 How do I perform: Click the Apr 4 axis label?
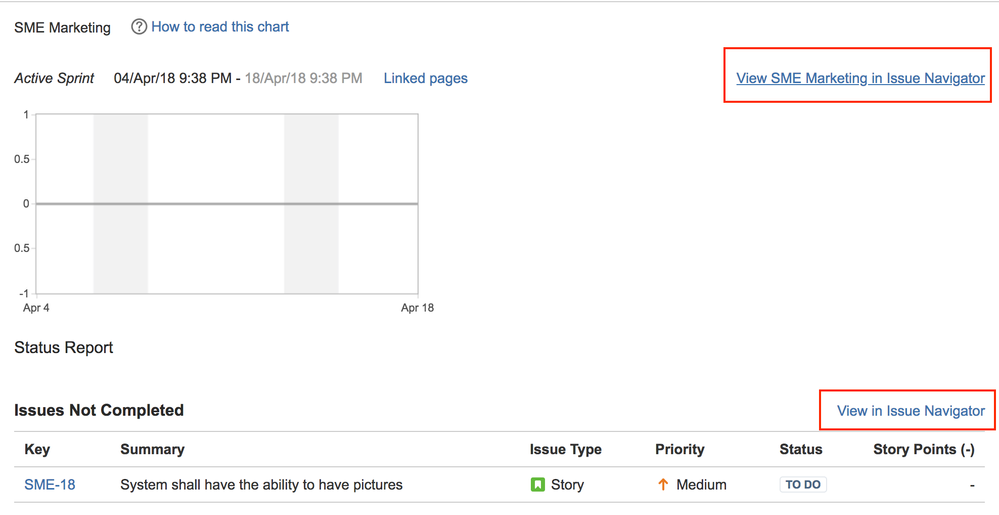[36, 308]
